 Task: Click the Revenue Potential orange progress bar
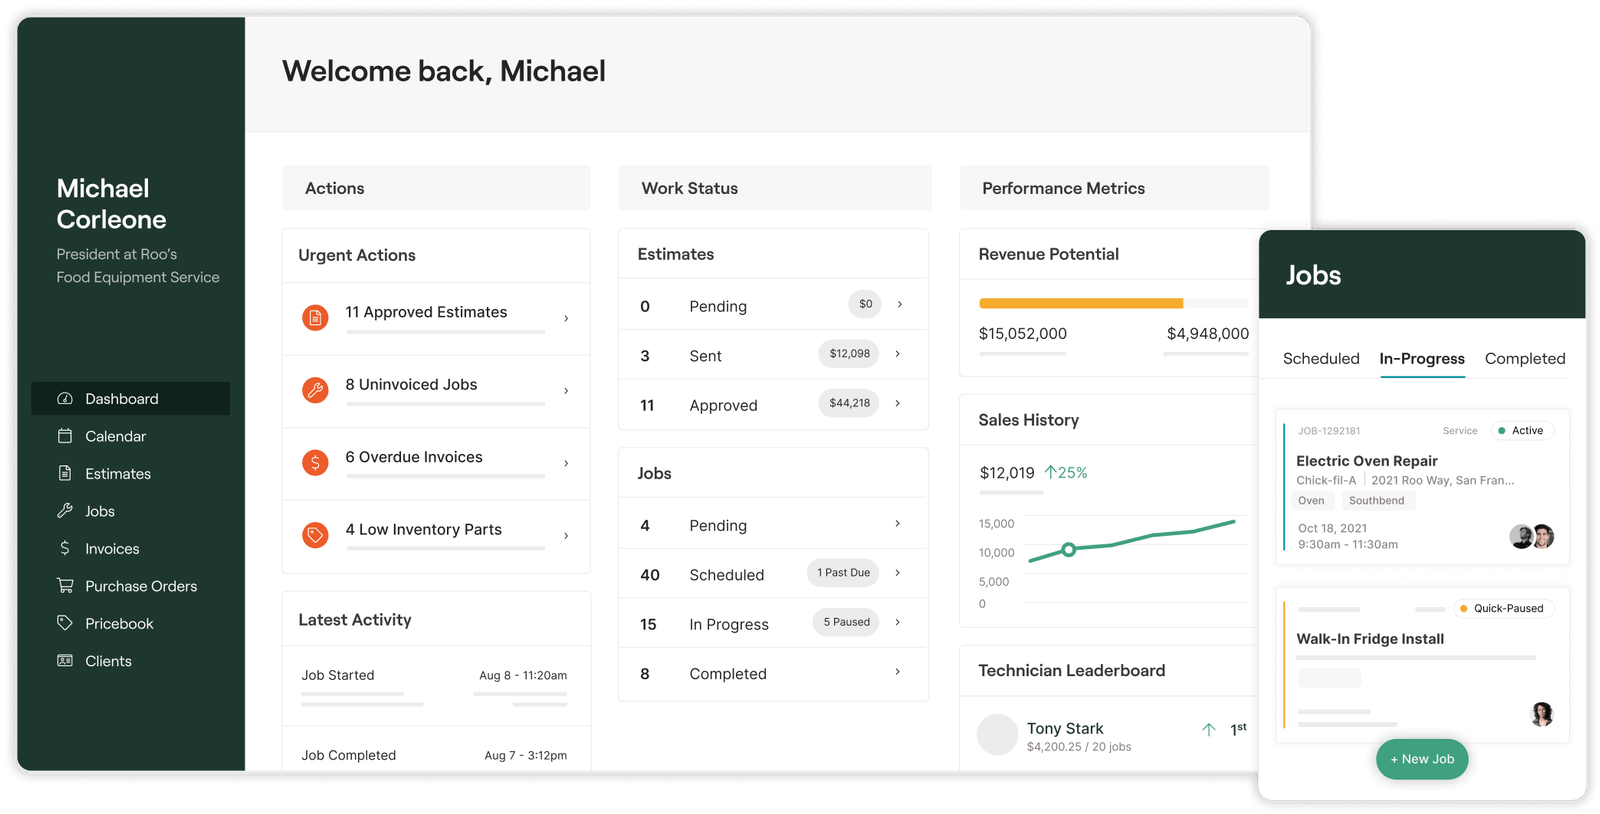click(x=1080, y=303)
